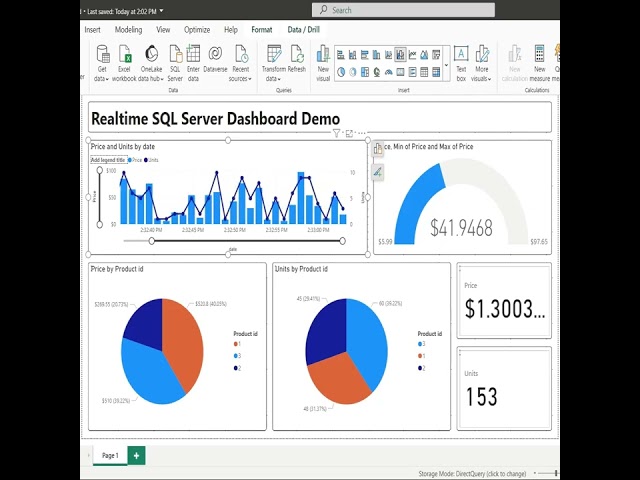Create a New measure
The image size is (640, 480).
pos(540,63)
